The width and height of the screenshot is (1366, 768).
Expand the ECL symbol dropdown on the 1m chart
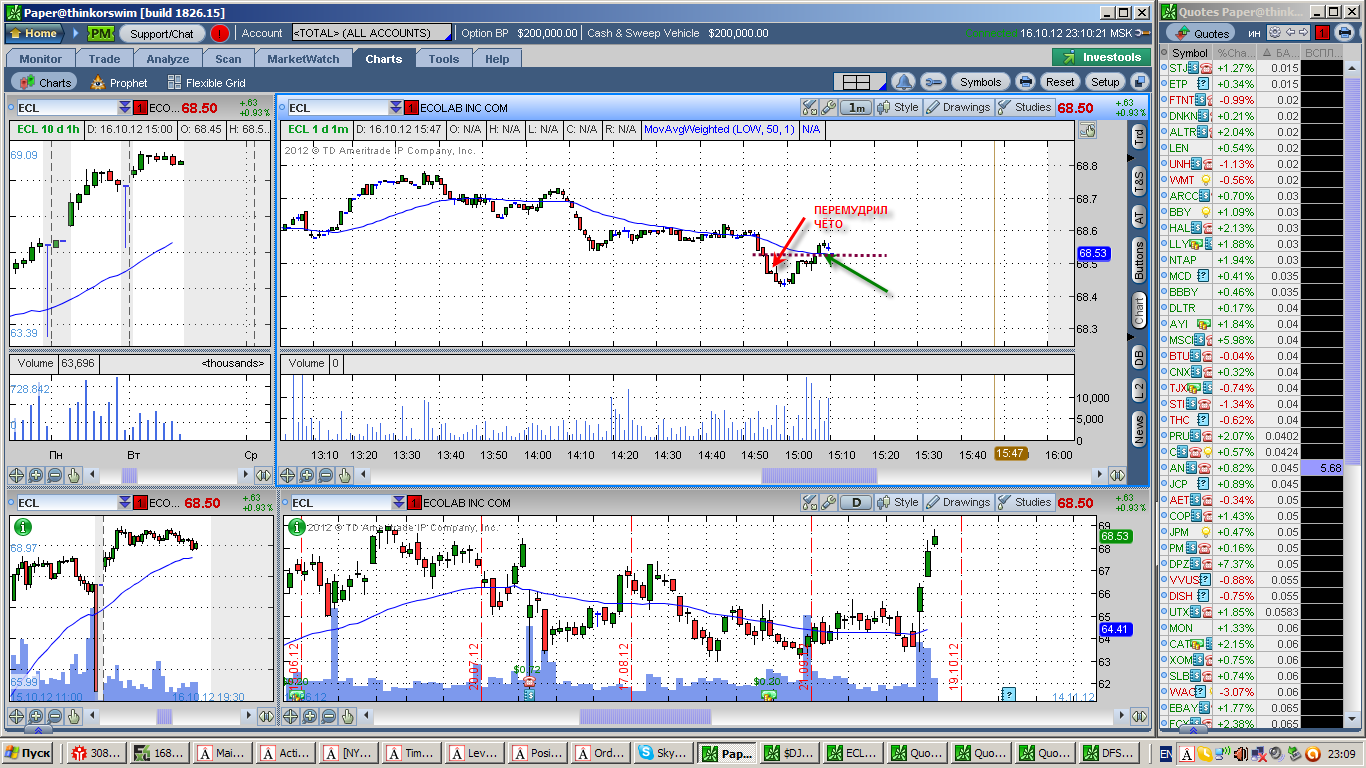coord(396,107)
